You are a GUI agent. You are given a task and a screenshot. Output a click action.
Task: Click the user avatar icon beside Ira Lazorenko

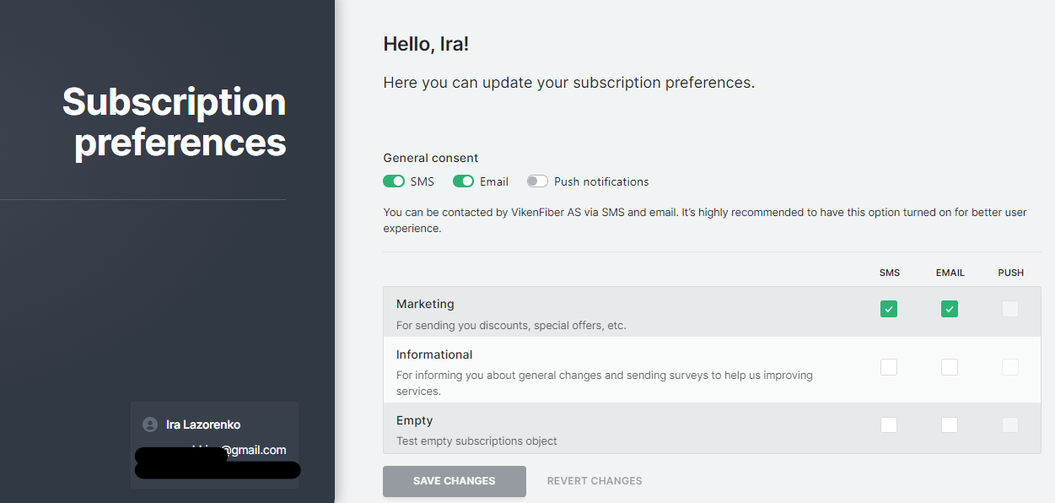click(x=150, y=424)
